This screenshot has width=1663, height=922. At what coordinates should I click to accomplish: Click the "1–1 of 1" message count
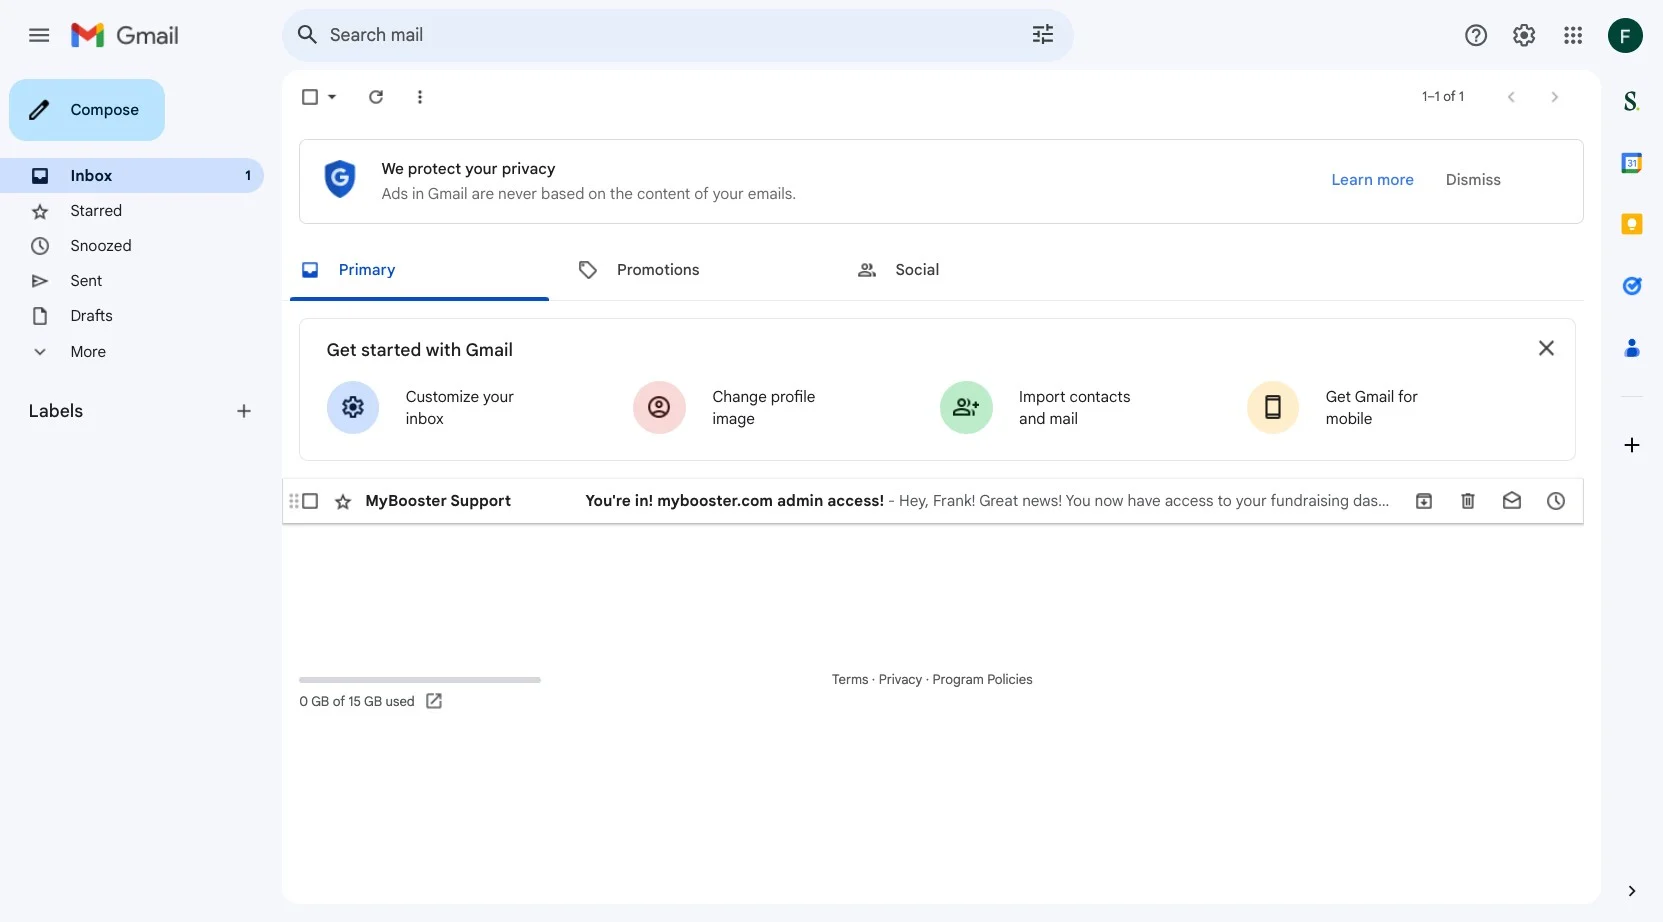[1443, 97]
